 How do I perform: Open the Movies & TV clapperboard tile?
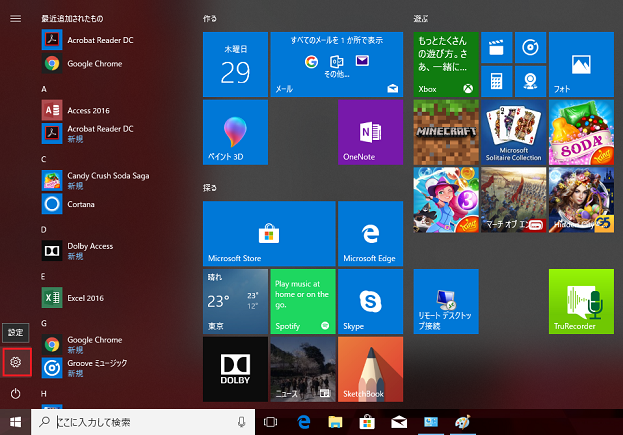pos(496,48)
